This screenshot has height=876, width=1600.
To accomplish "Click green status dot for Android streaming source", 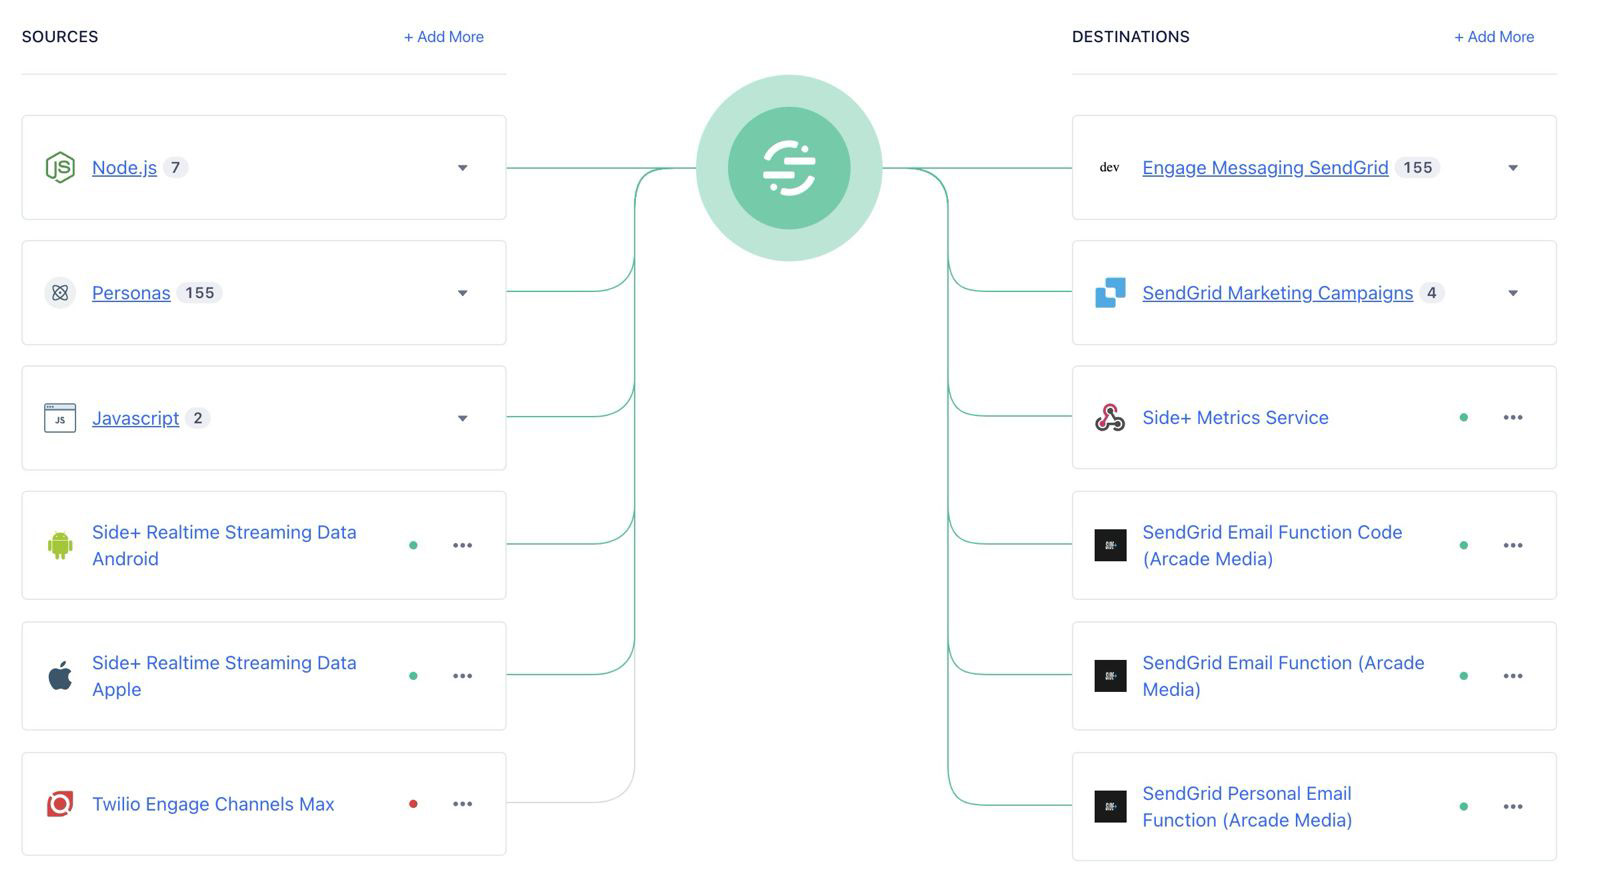I will (413, 545).
